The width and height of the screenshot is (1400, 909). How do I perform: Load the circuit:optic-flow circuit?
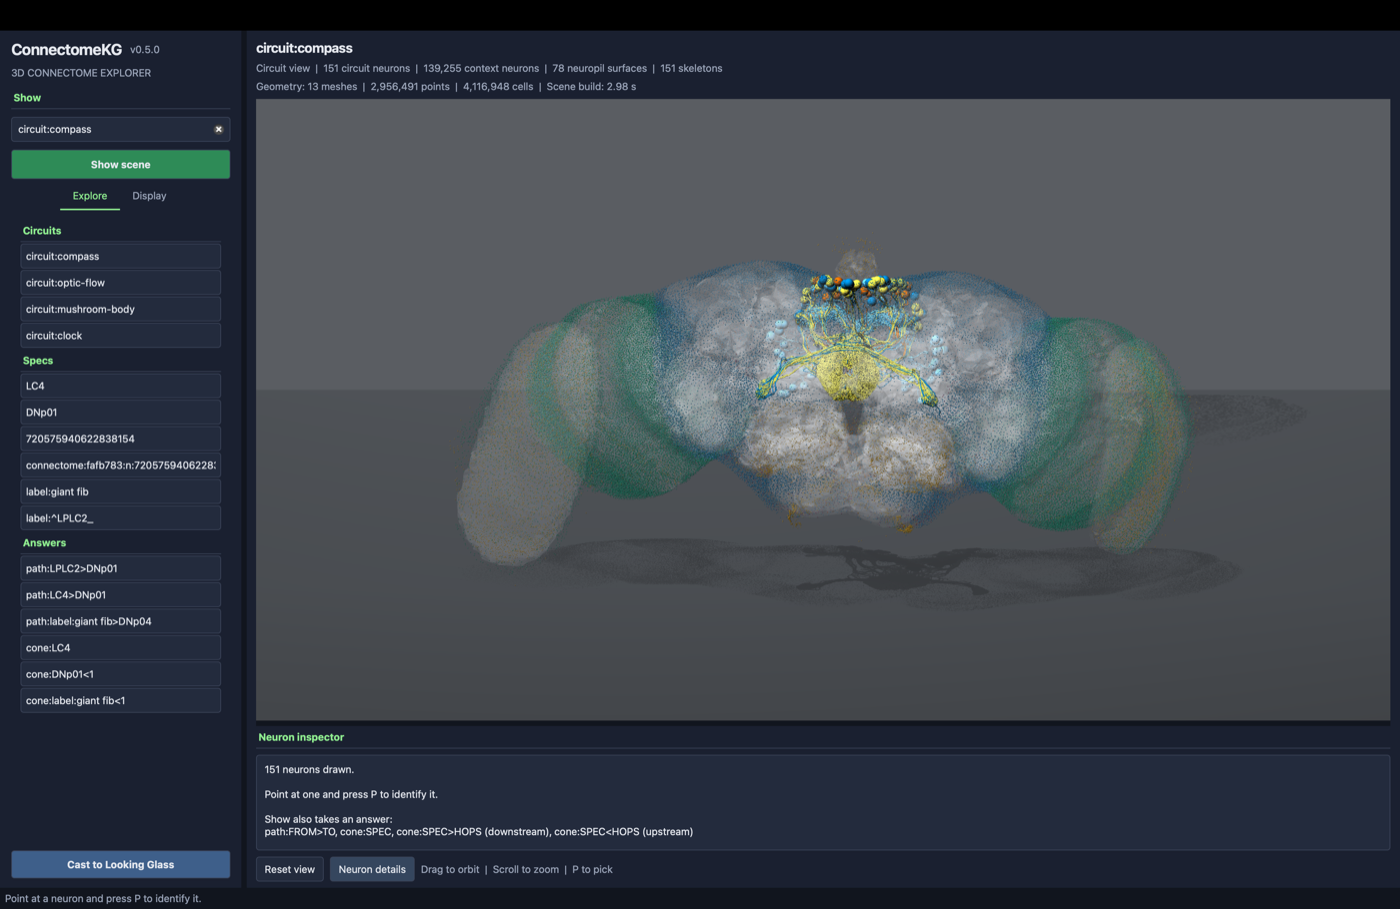point(120,283)
